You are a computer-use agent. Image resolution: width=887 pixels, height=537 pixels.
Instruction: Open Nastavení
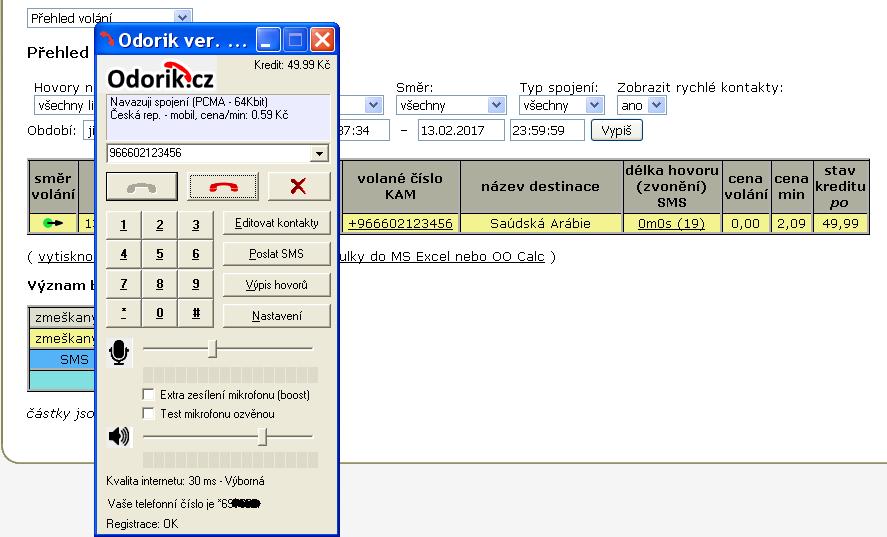tap(277, 316)
